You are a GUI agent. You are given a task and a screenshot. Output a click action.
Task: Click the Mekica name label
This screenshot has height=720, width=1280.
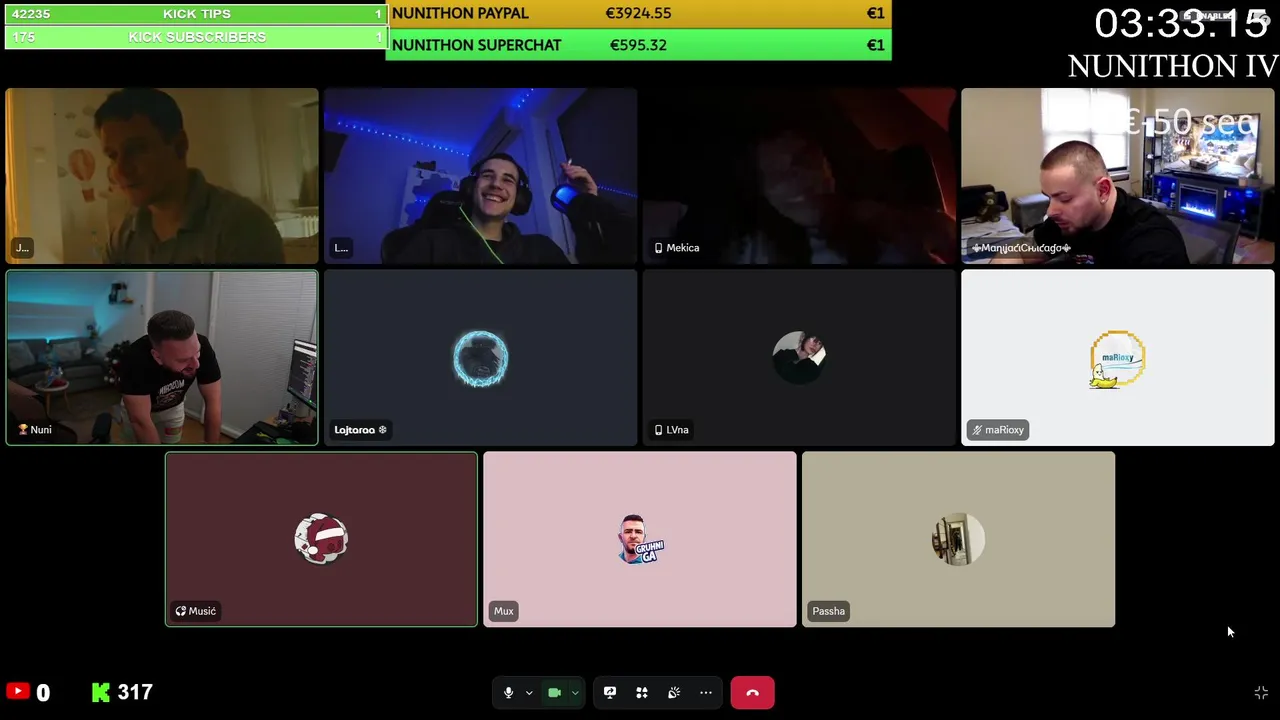pos(677,248)
